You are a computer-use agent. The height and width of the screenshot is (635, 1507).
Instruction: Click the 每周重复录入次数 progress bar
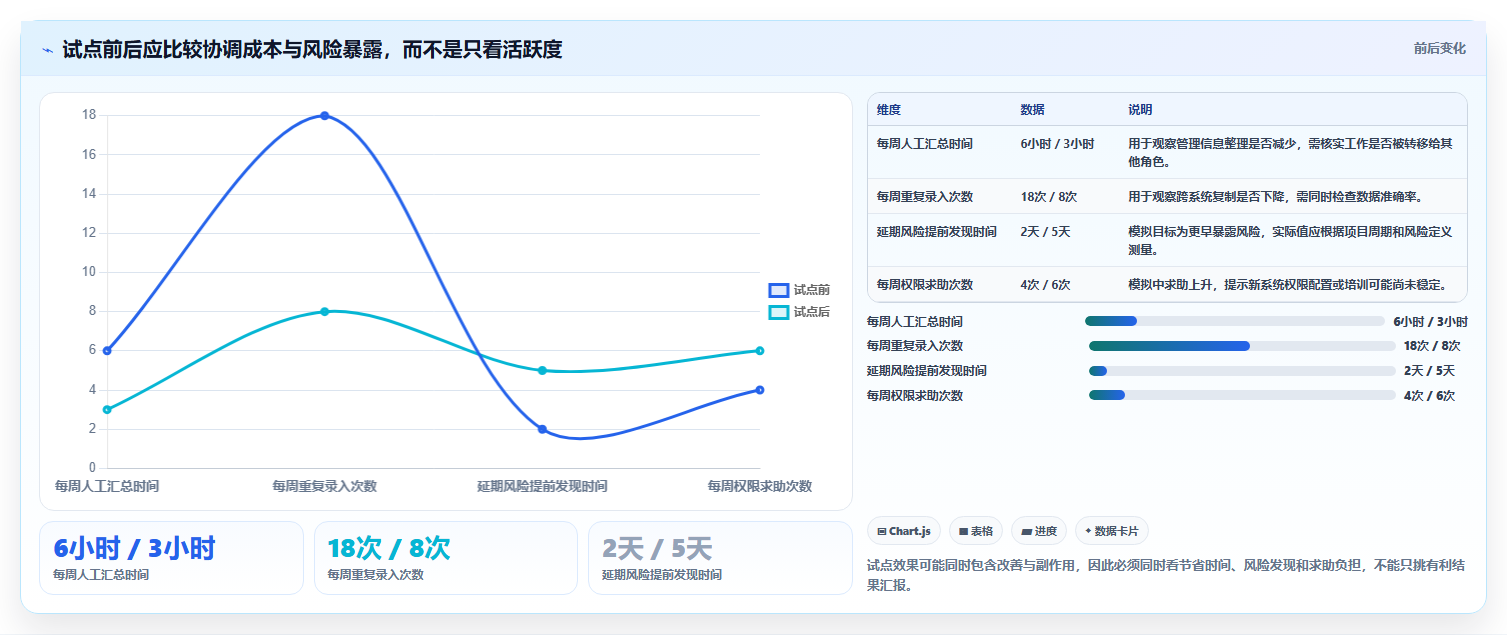tap(1242, 346)
